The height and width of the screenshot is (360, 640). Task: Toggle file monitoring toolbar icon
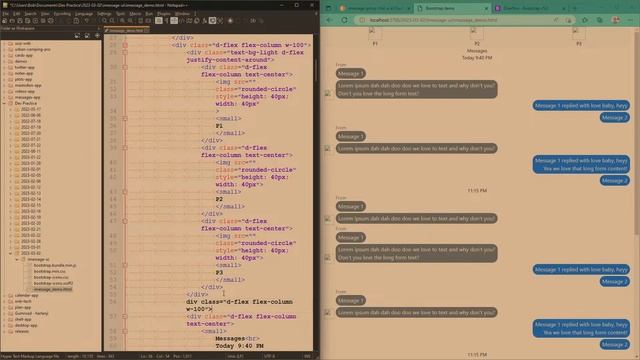click(x=220, y=20)
